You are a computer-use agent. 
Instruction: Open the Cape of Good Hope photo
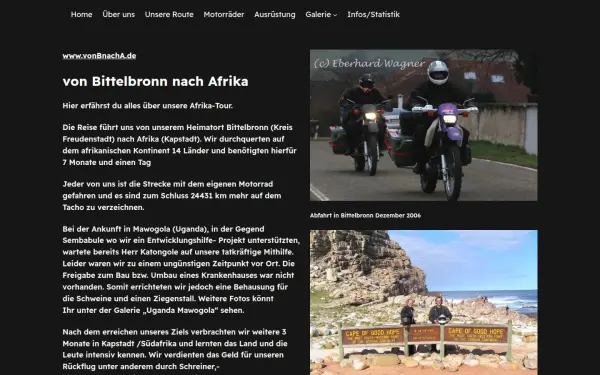(x=424, y=302)
